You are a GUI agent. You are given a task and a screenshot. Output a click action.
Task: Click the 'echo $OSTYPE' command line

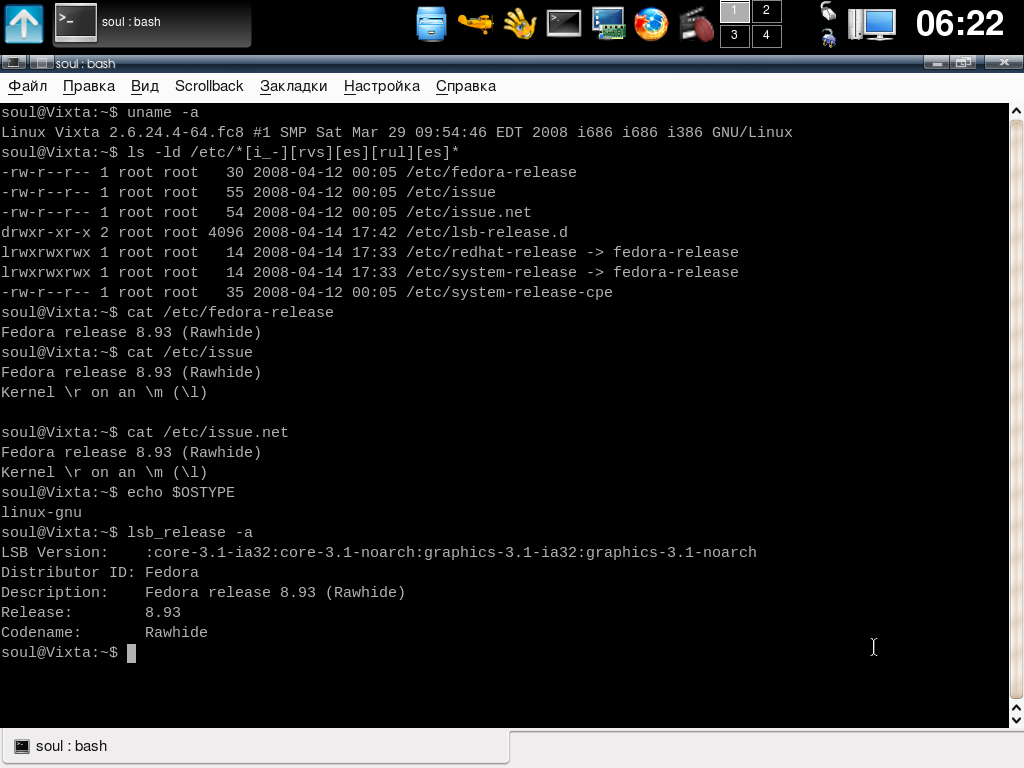[118, 492]
